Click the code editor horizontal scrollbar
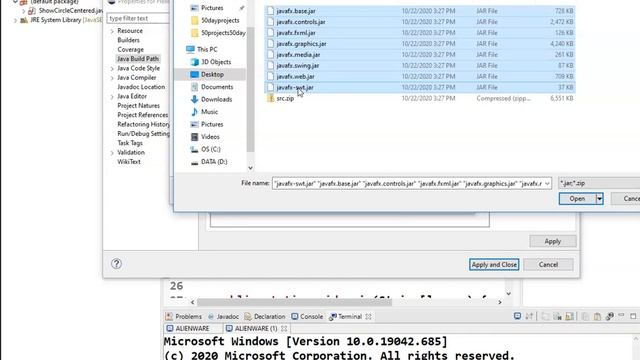 coord(294,302)
